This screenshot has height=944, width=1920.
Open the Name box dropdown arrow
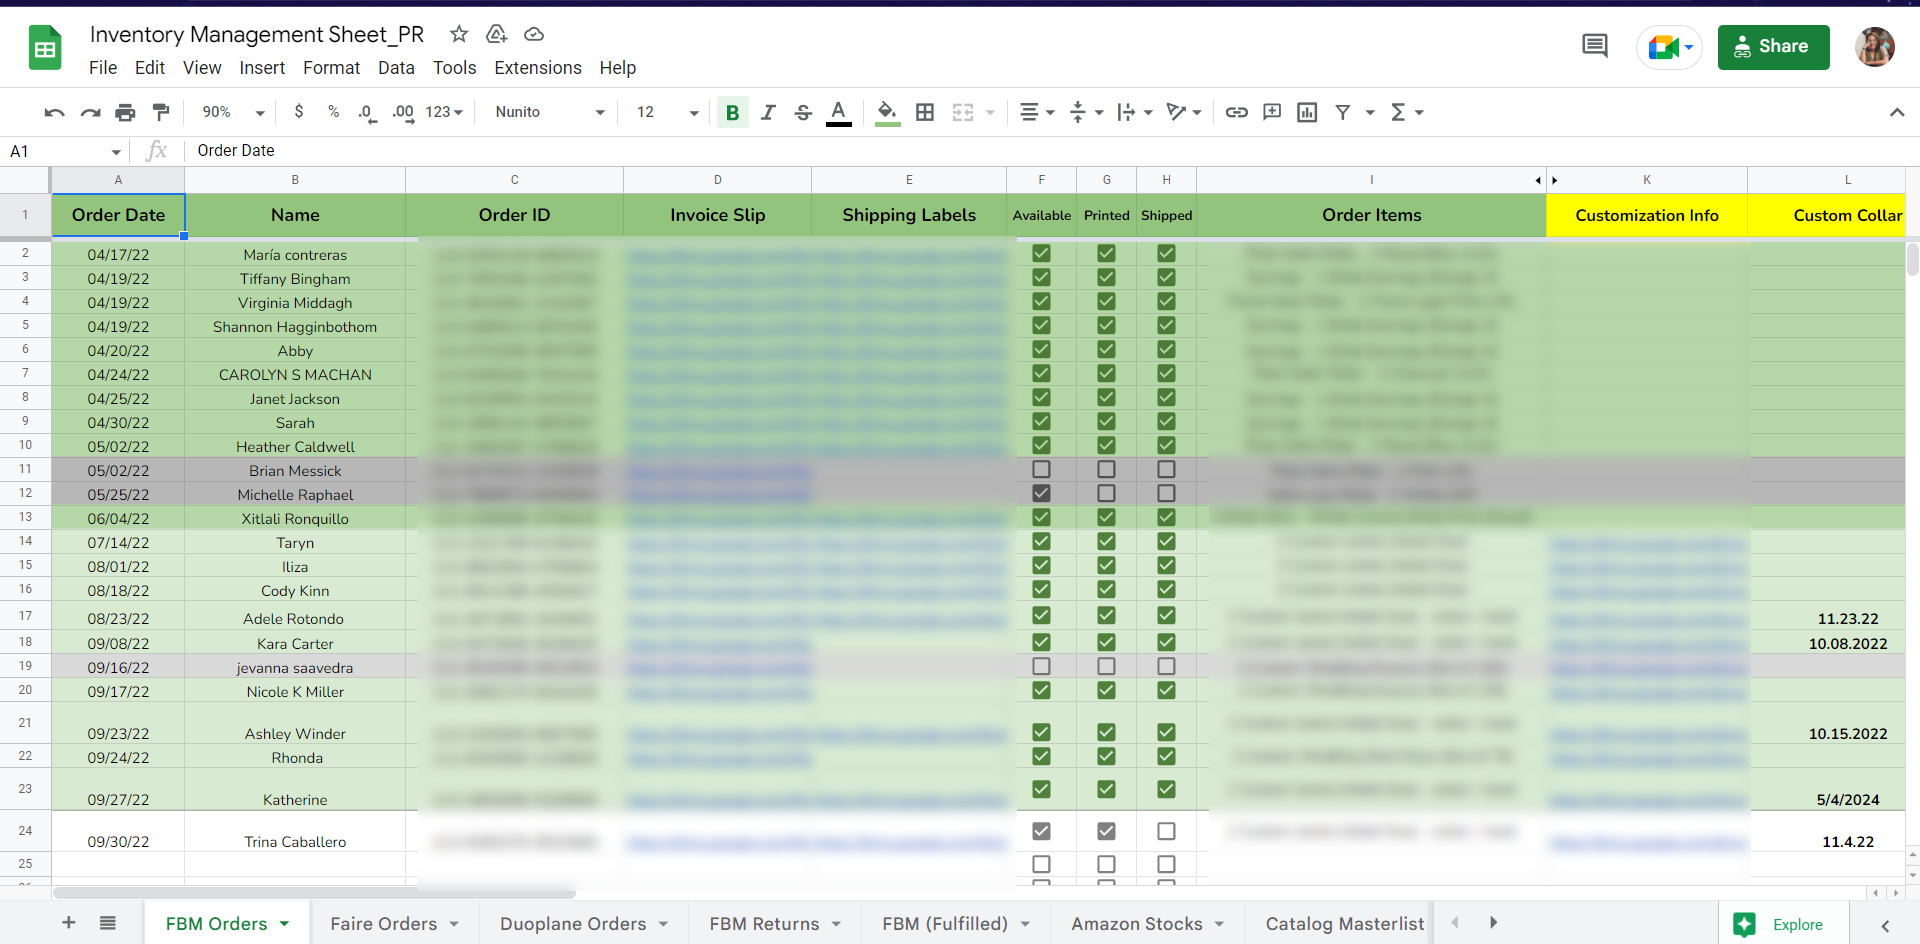tap(116, 152)
